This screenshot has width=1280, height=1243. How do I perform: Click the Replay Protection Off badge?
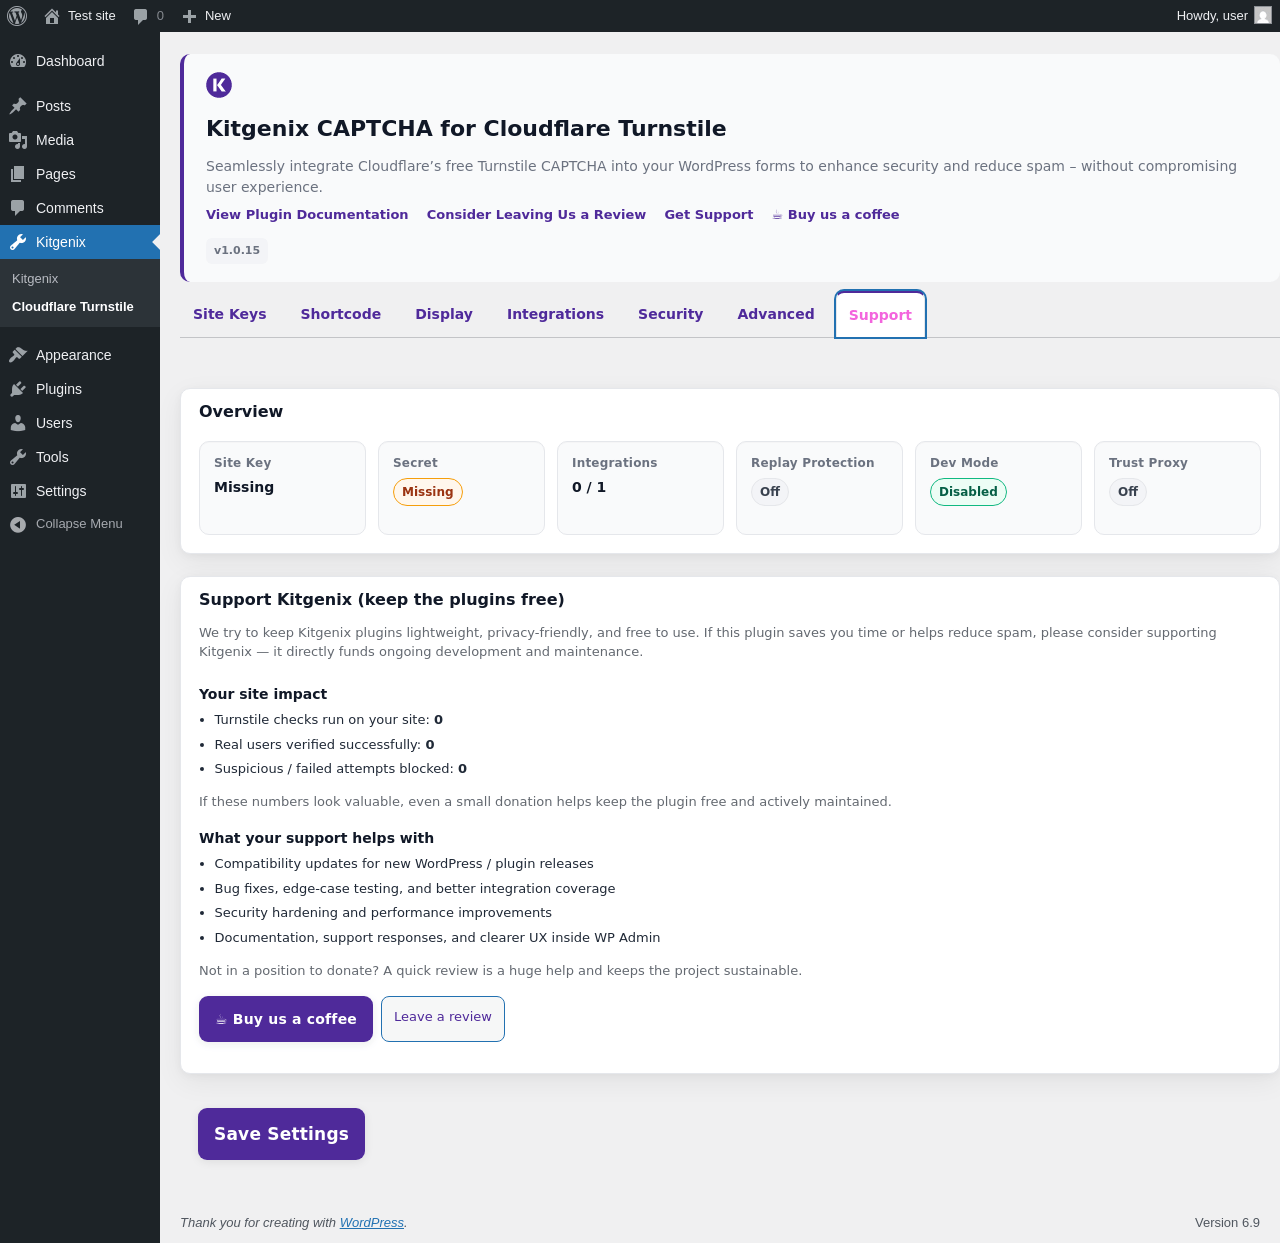point(770,492)
